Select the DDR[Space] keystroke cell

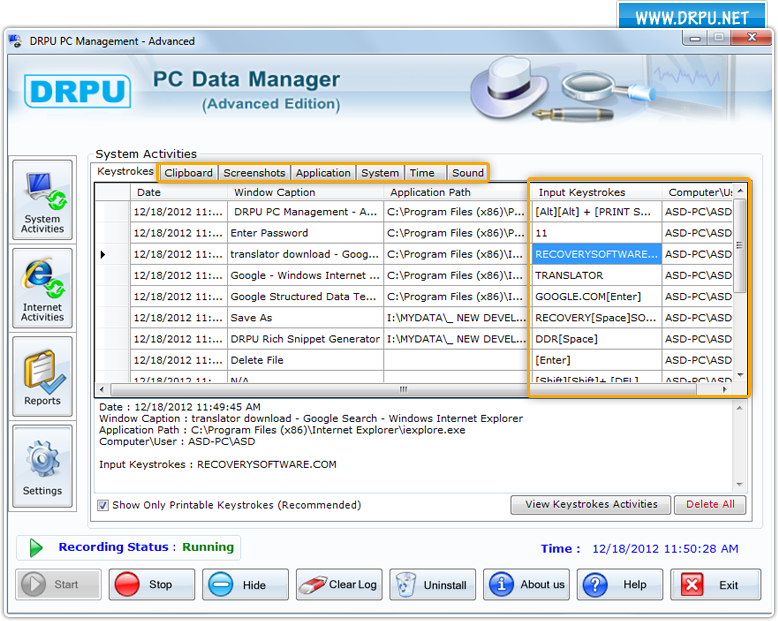[596, 339]
